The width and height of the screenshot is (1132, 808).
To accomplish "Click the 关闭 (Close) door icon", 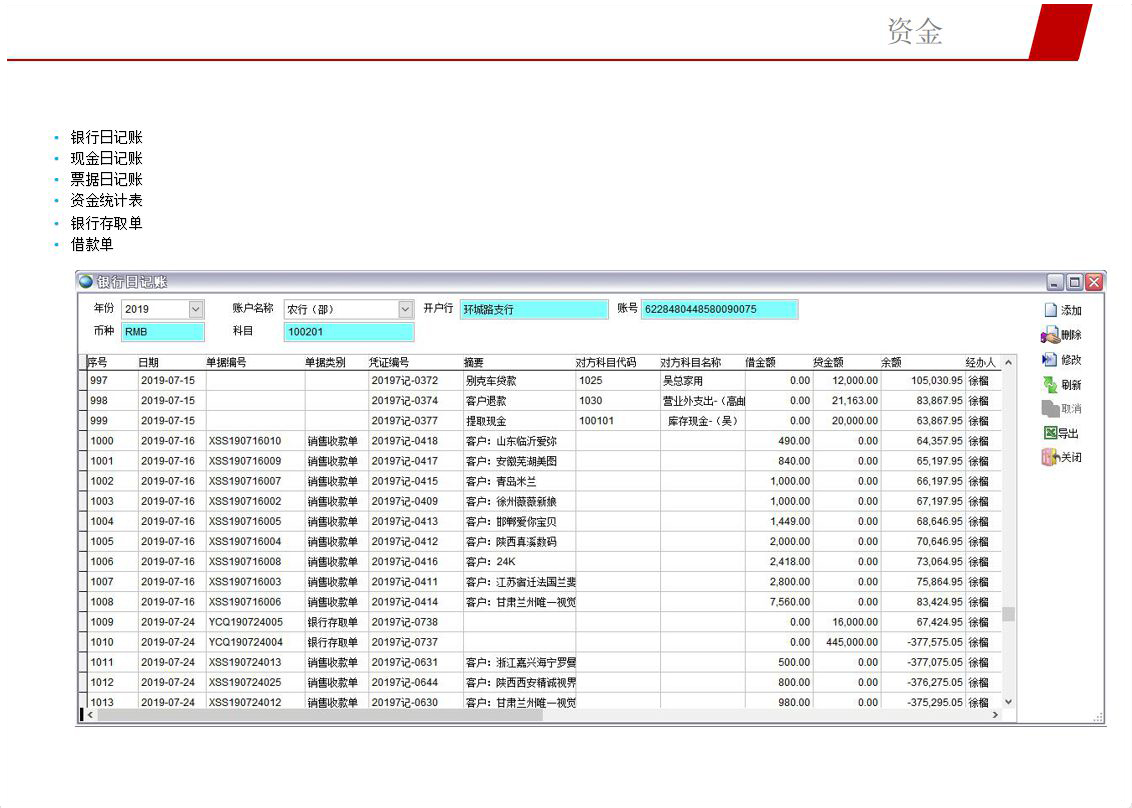I will click(x=1050, y=458).
